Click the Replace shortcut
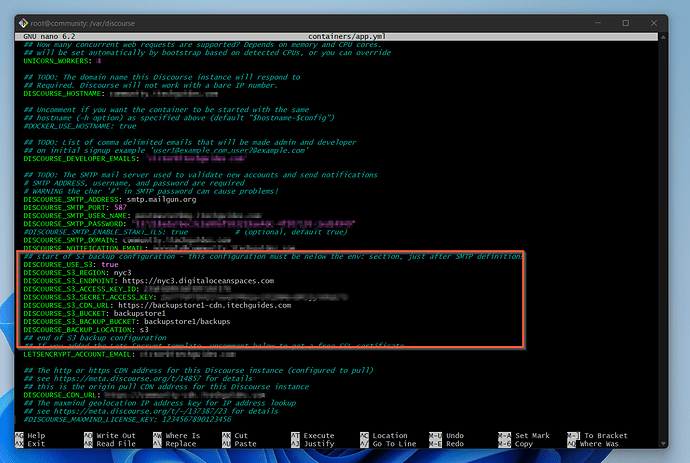The height and width of the screenshot is (463, 690). coord(175,444)
